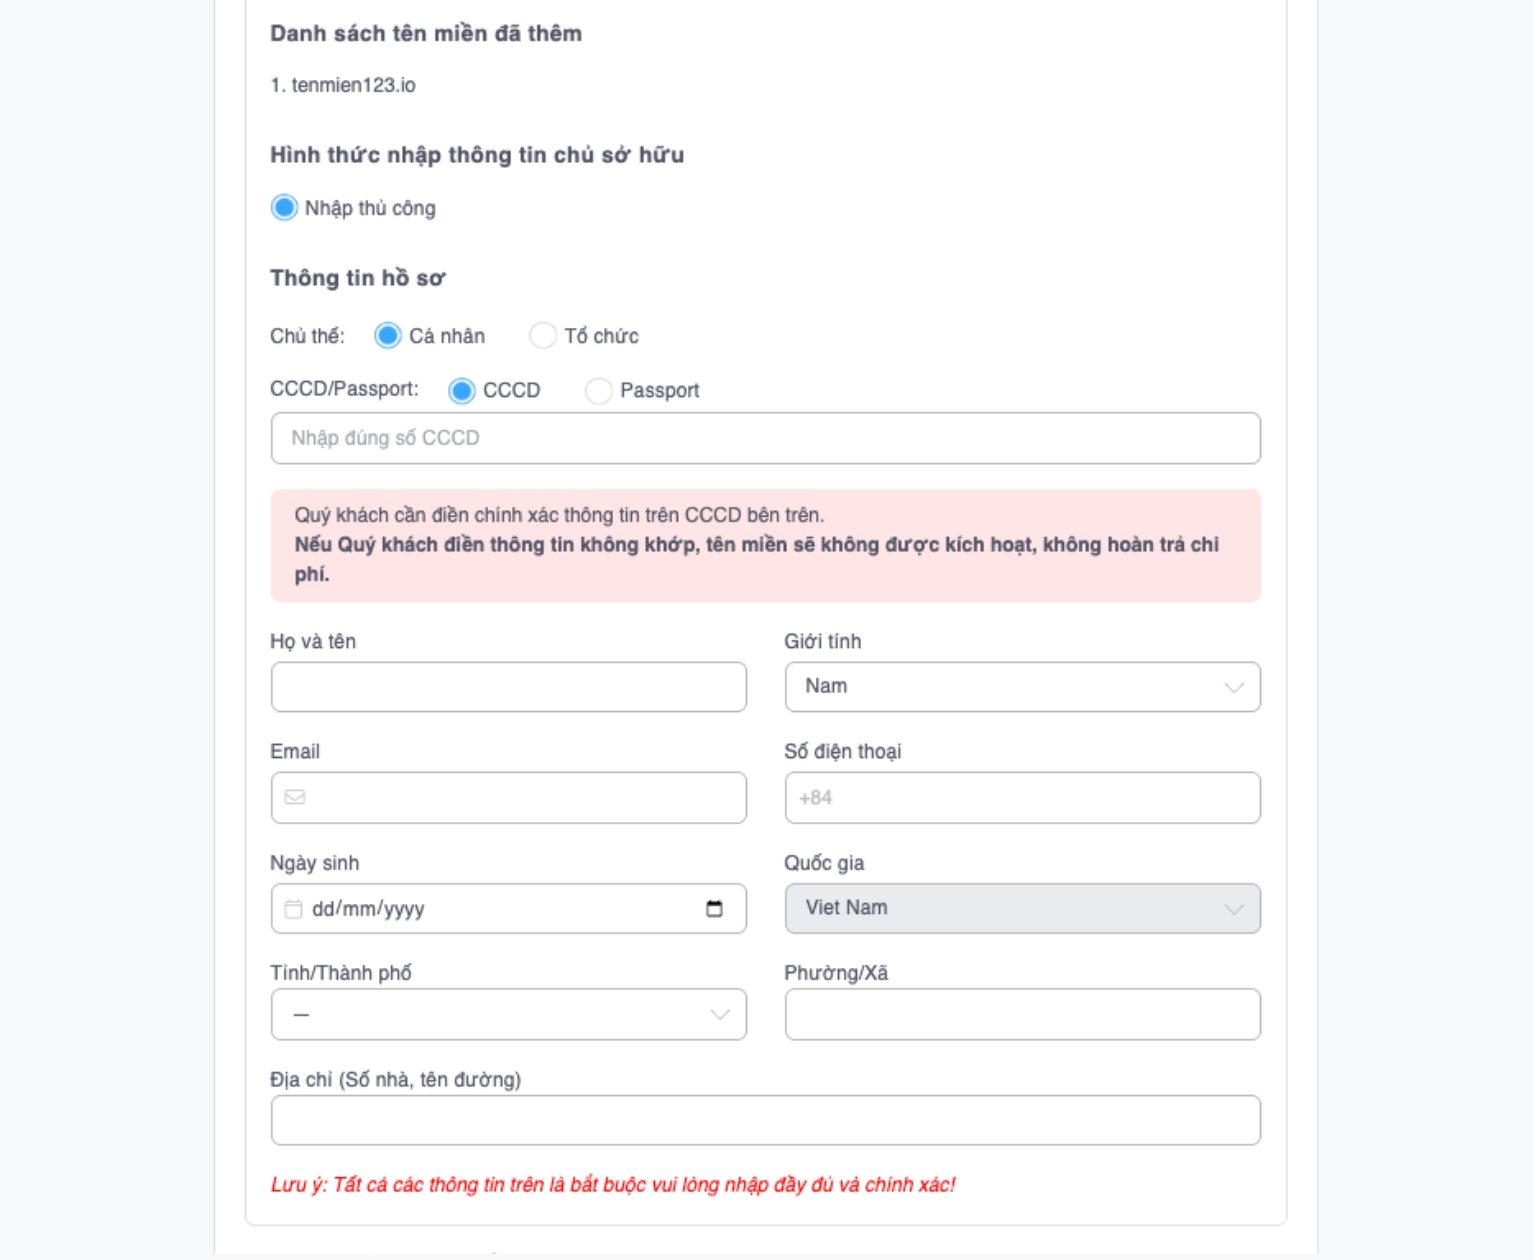Screen dimensions: 1534x1260
Task: Click the tenmien123.io domain entry
Action: [352, 85]
